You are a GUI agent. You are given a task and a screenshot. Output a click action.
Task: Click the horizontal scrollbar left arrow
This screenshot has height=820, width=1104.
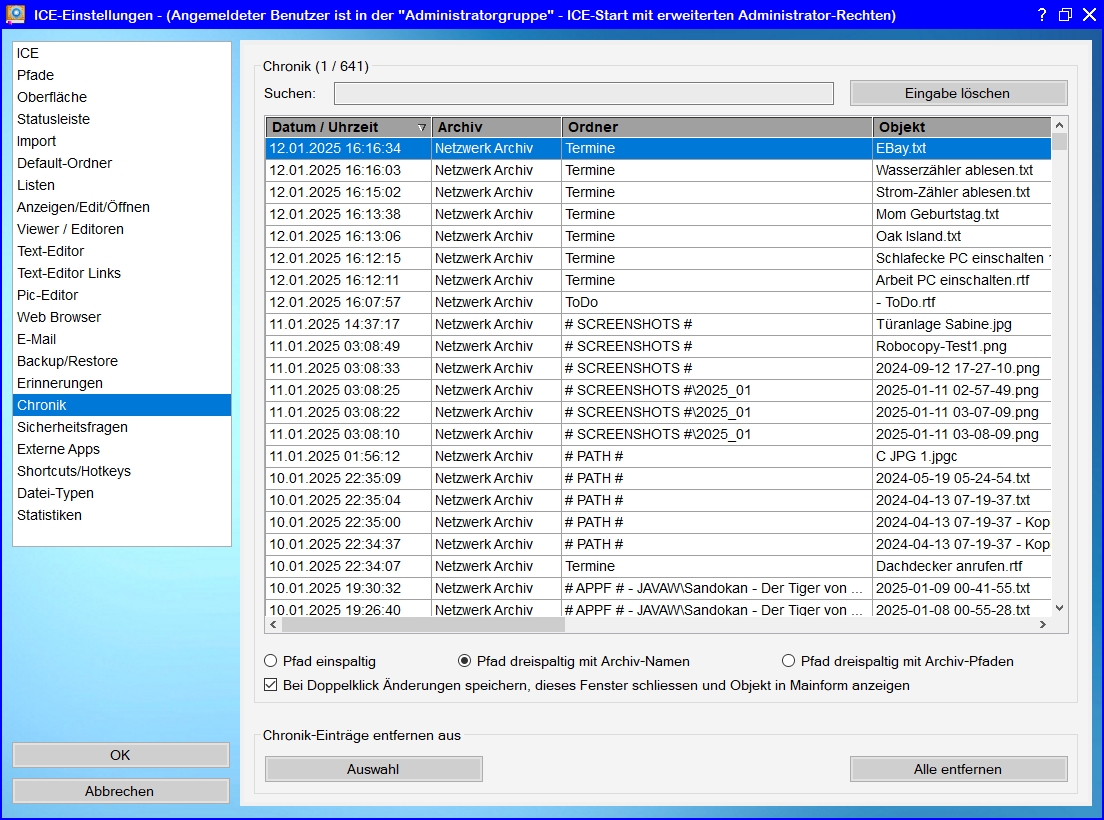pos(274,624)
